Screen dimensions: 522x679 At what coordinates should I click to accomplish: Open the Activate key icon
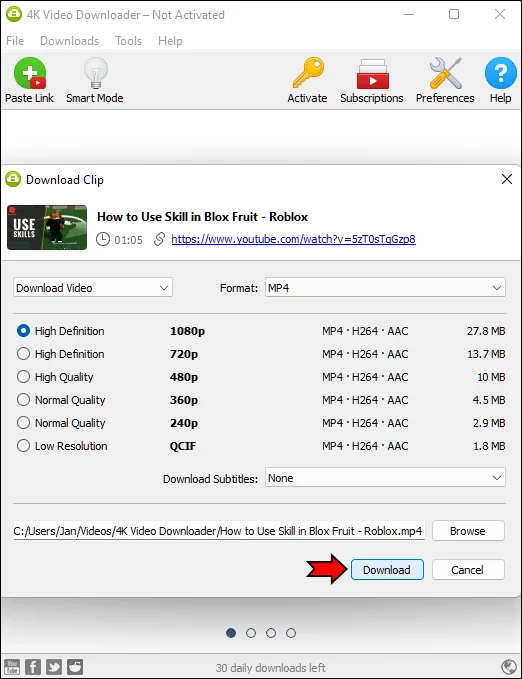point(308,73)
